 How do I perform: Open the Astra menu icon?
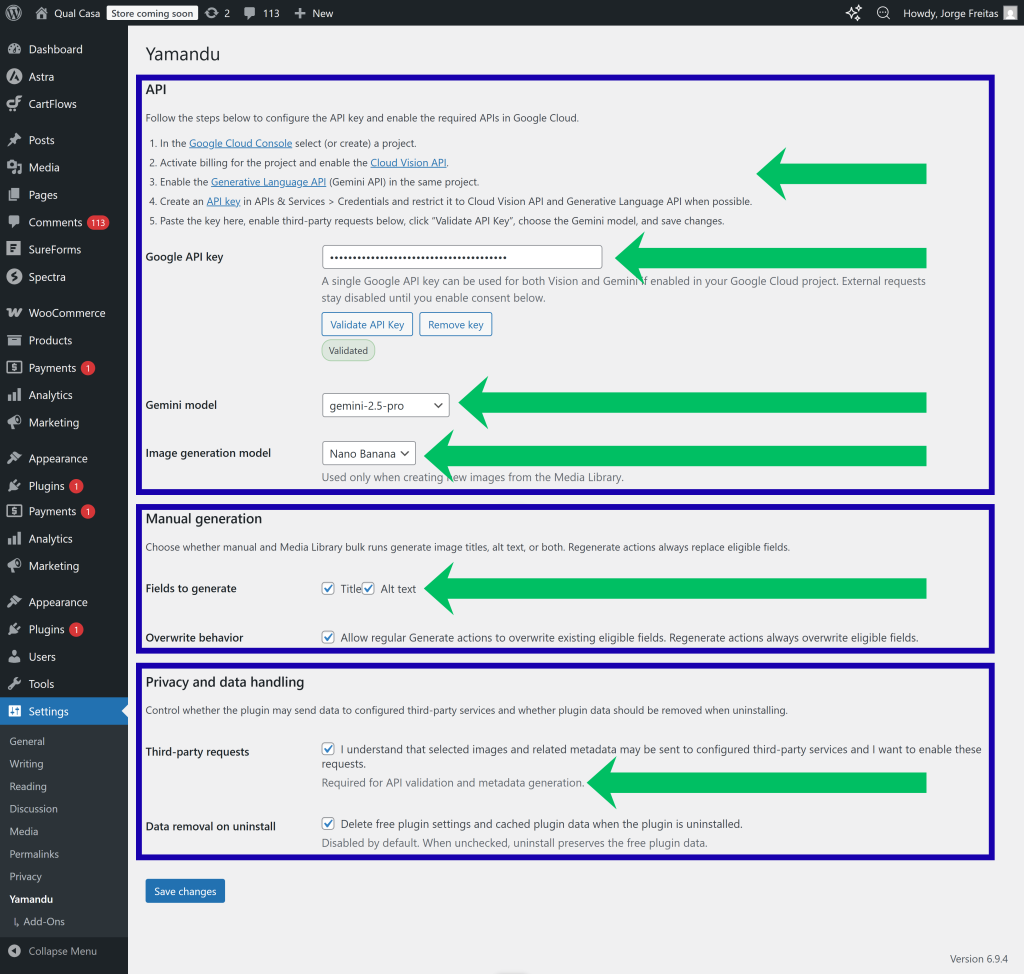[14, 76]
